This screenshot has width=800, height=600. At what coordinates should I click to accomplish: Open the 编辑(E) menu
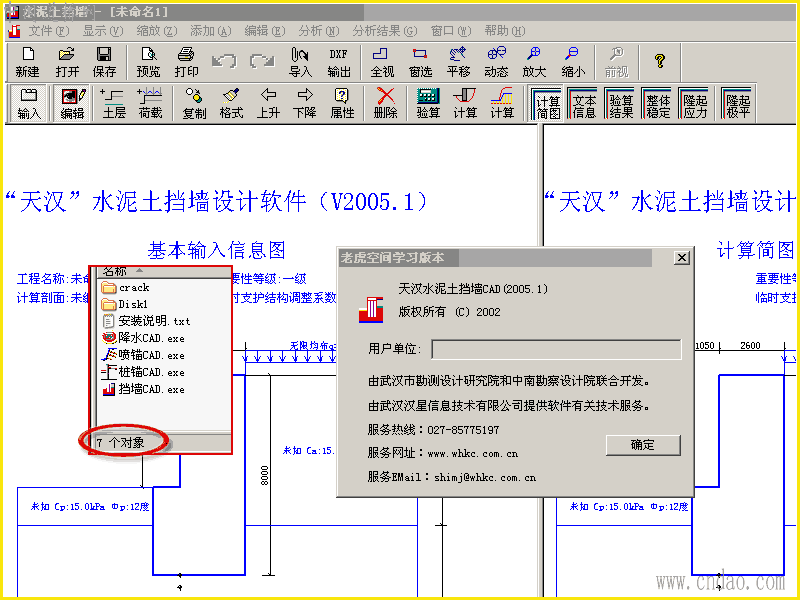tap(264, 31)
